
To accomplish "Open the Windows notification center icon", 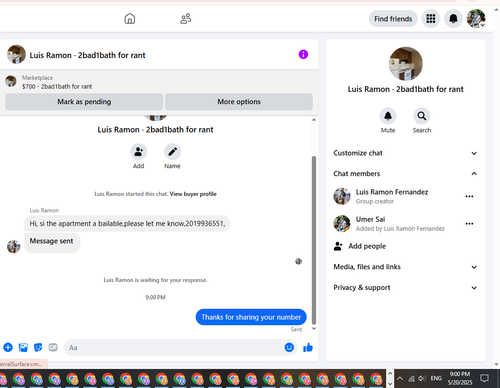I will click(x=484, y=378).
